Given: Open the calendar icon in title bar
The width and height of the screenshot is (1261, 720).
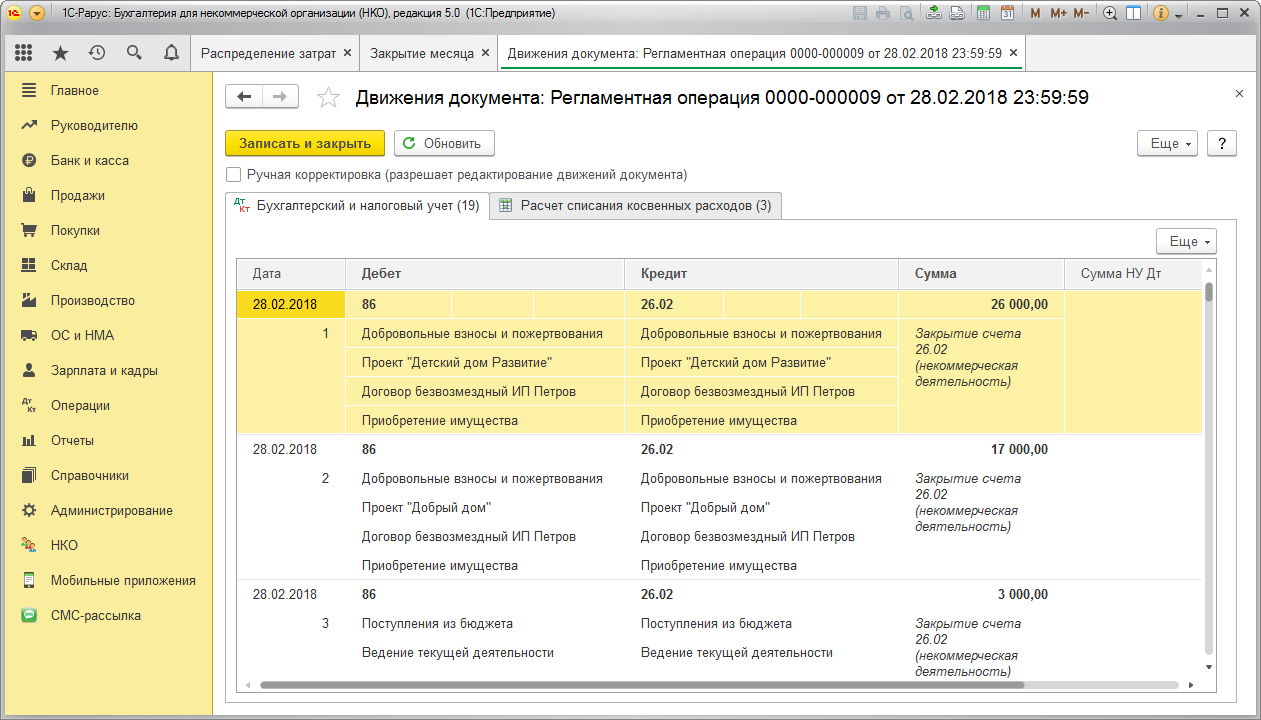Looking at the screenshot, I should [1007, 14].
